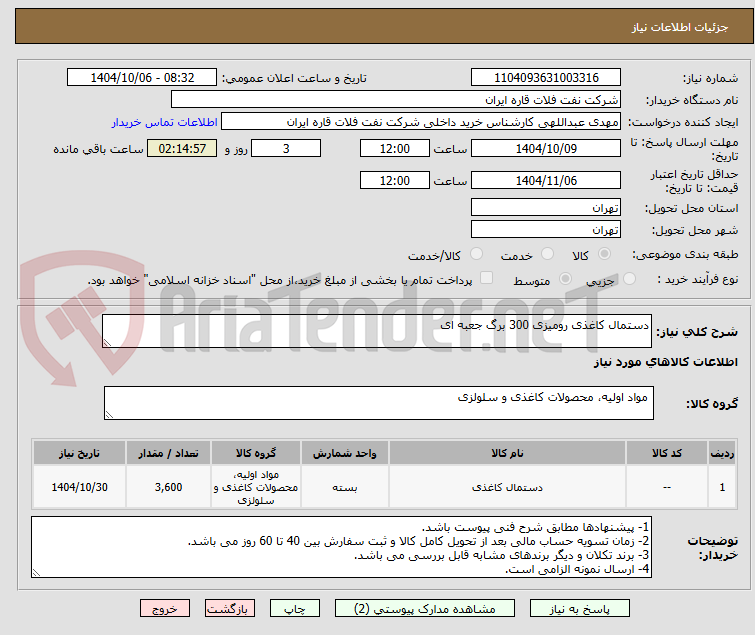Select the خدمت radio button
The width and height of the screenshot is (755, 635).
[547, 254]
